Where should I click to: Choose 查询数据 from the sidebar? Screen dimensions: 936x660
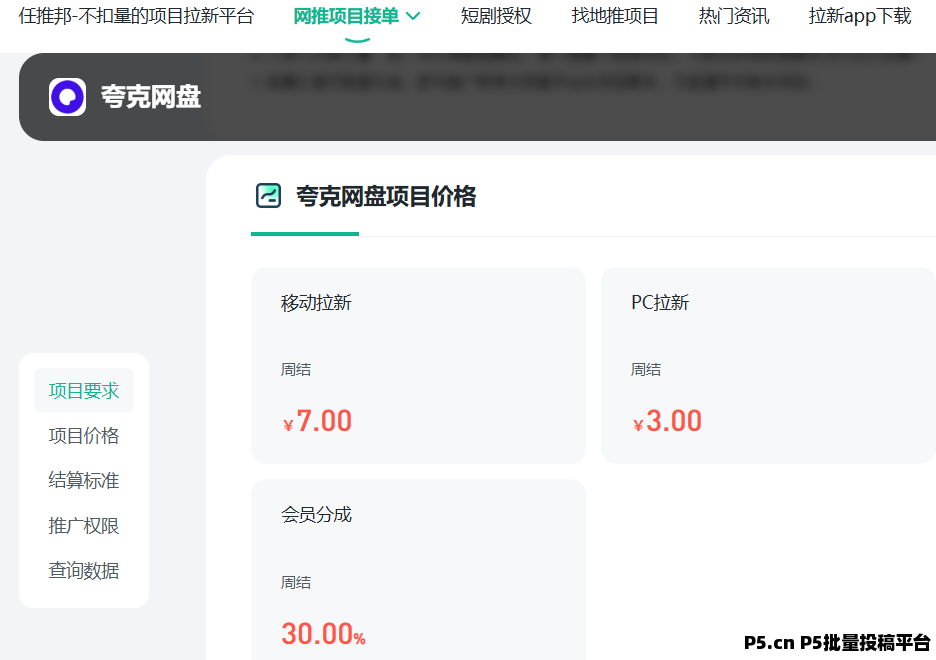(x=84, y=571)
